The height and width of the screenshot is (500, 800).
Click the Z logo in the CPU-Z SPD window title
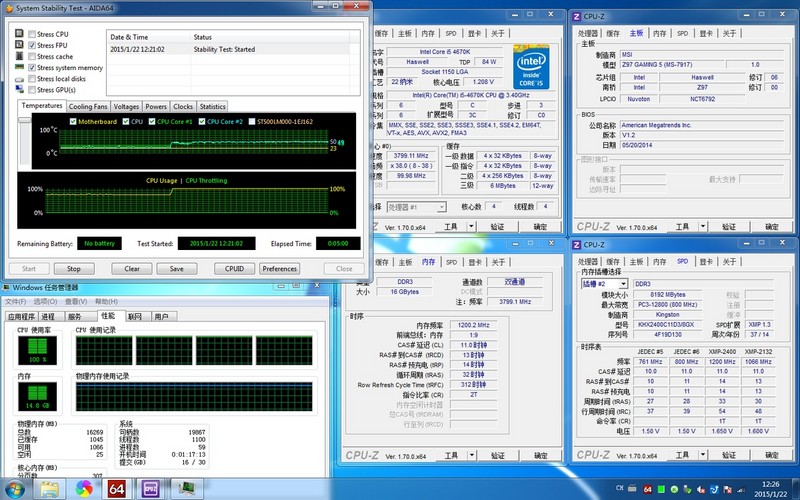tap(577, 245)
